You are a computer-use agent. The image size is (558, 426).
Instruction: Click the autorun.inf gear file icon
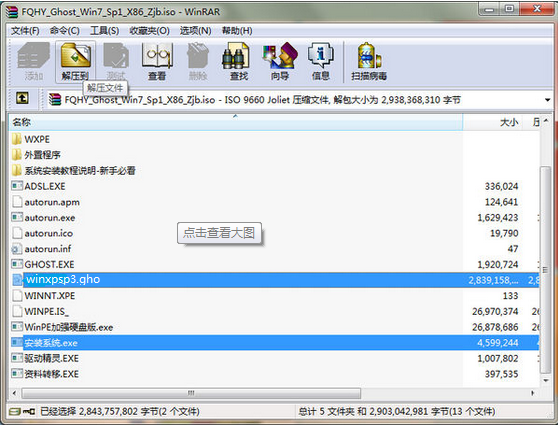[17, 248]
